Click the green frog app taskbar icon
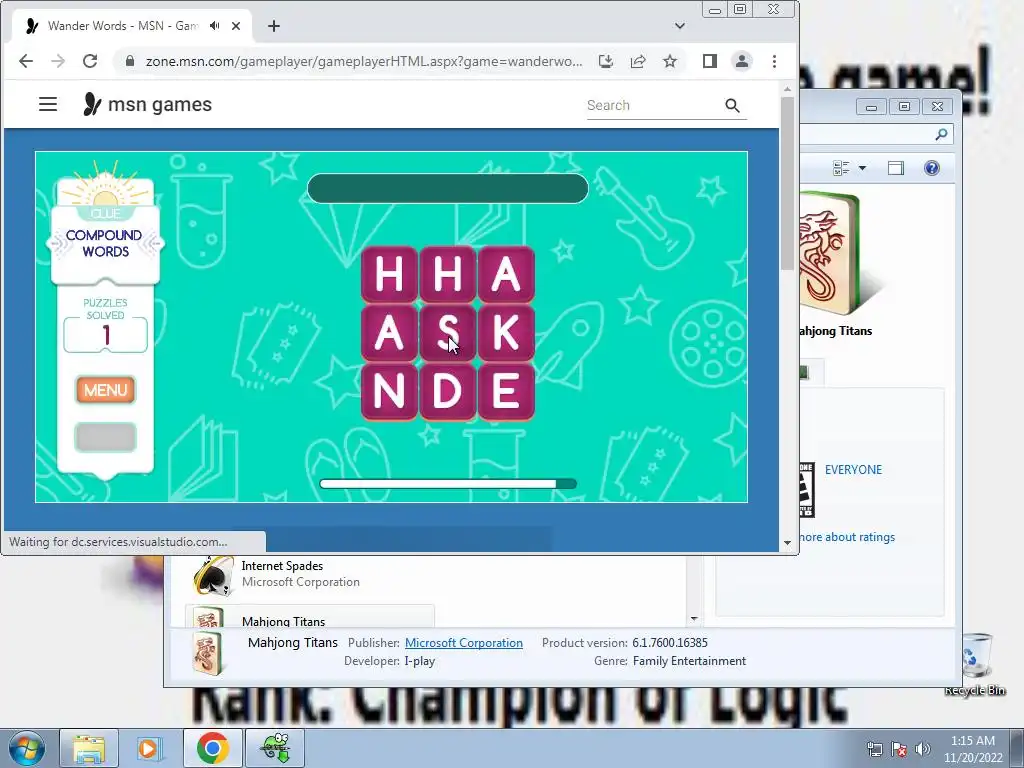The width and height of the screenshot is (1024, 768). point(275,748)
